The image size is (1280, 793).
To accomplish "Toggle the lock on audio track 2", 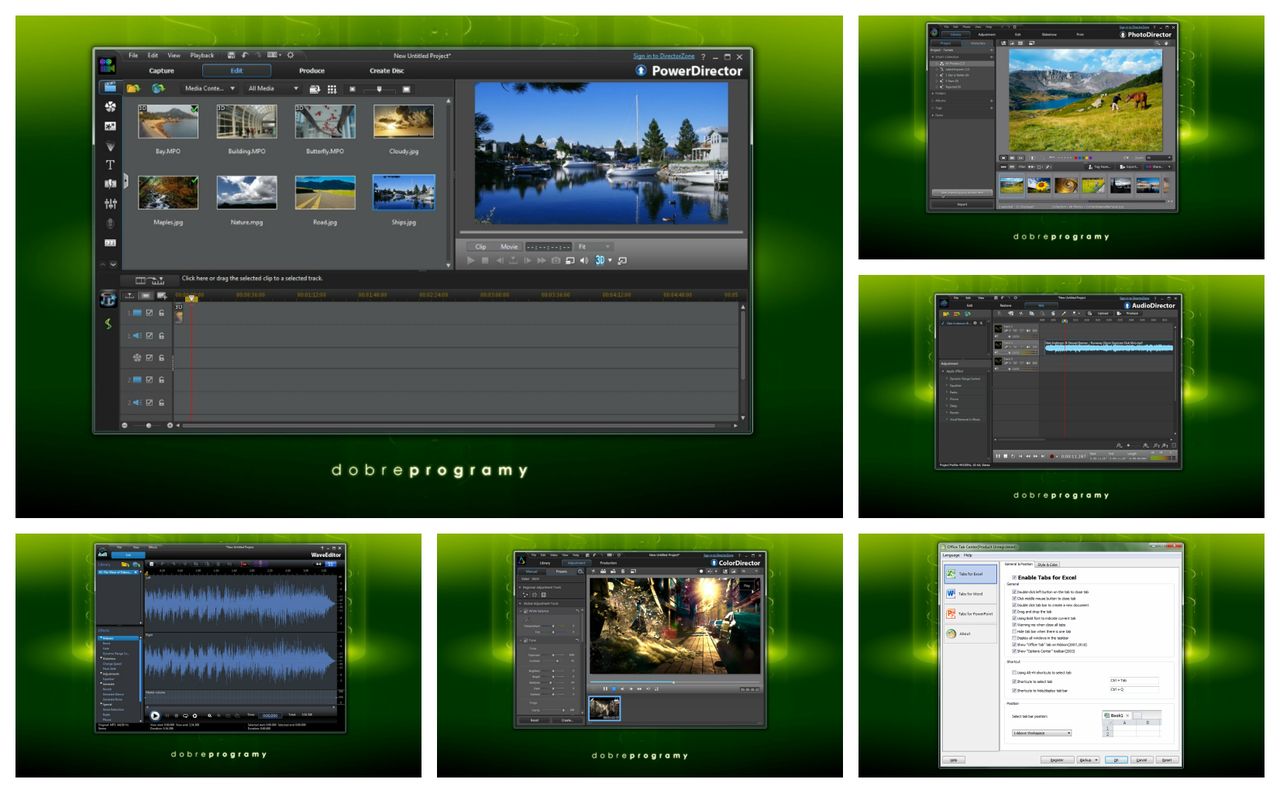I will click(x=161, y=402).
